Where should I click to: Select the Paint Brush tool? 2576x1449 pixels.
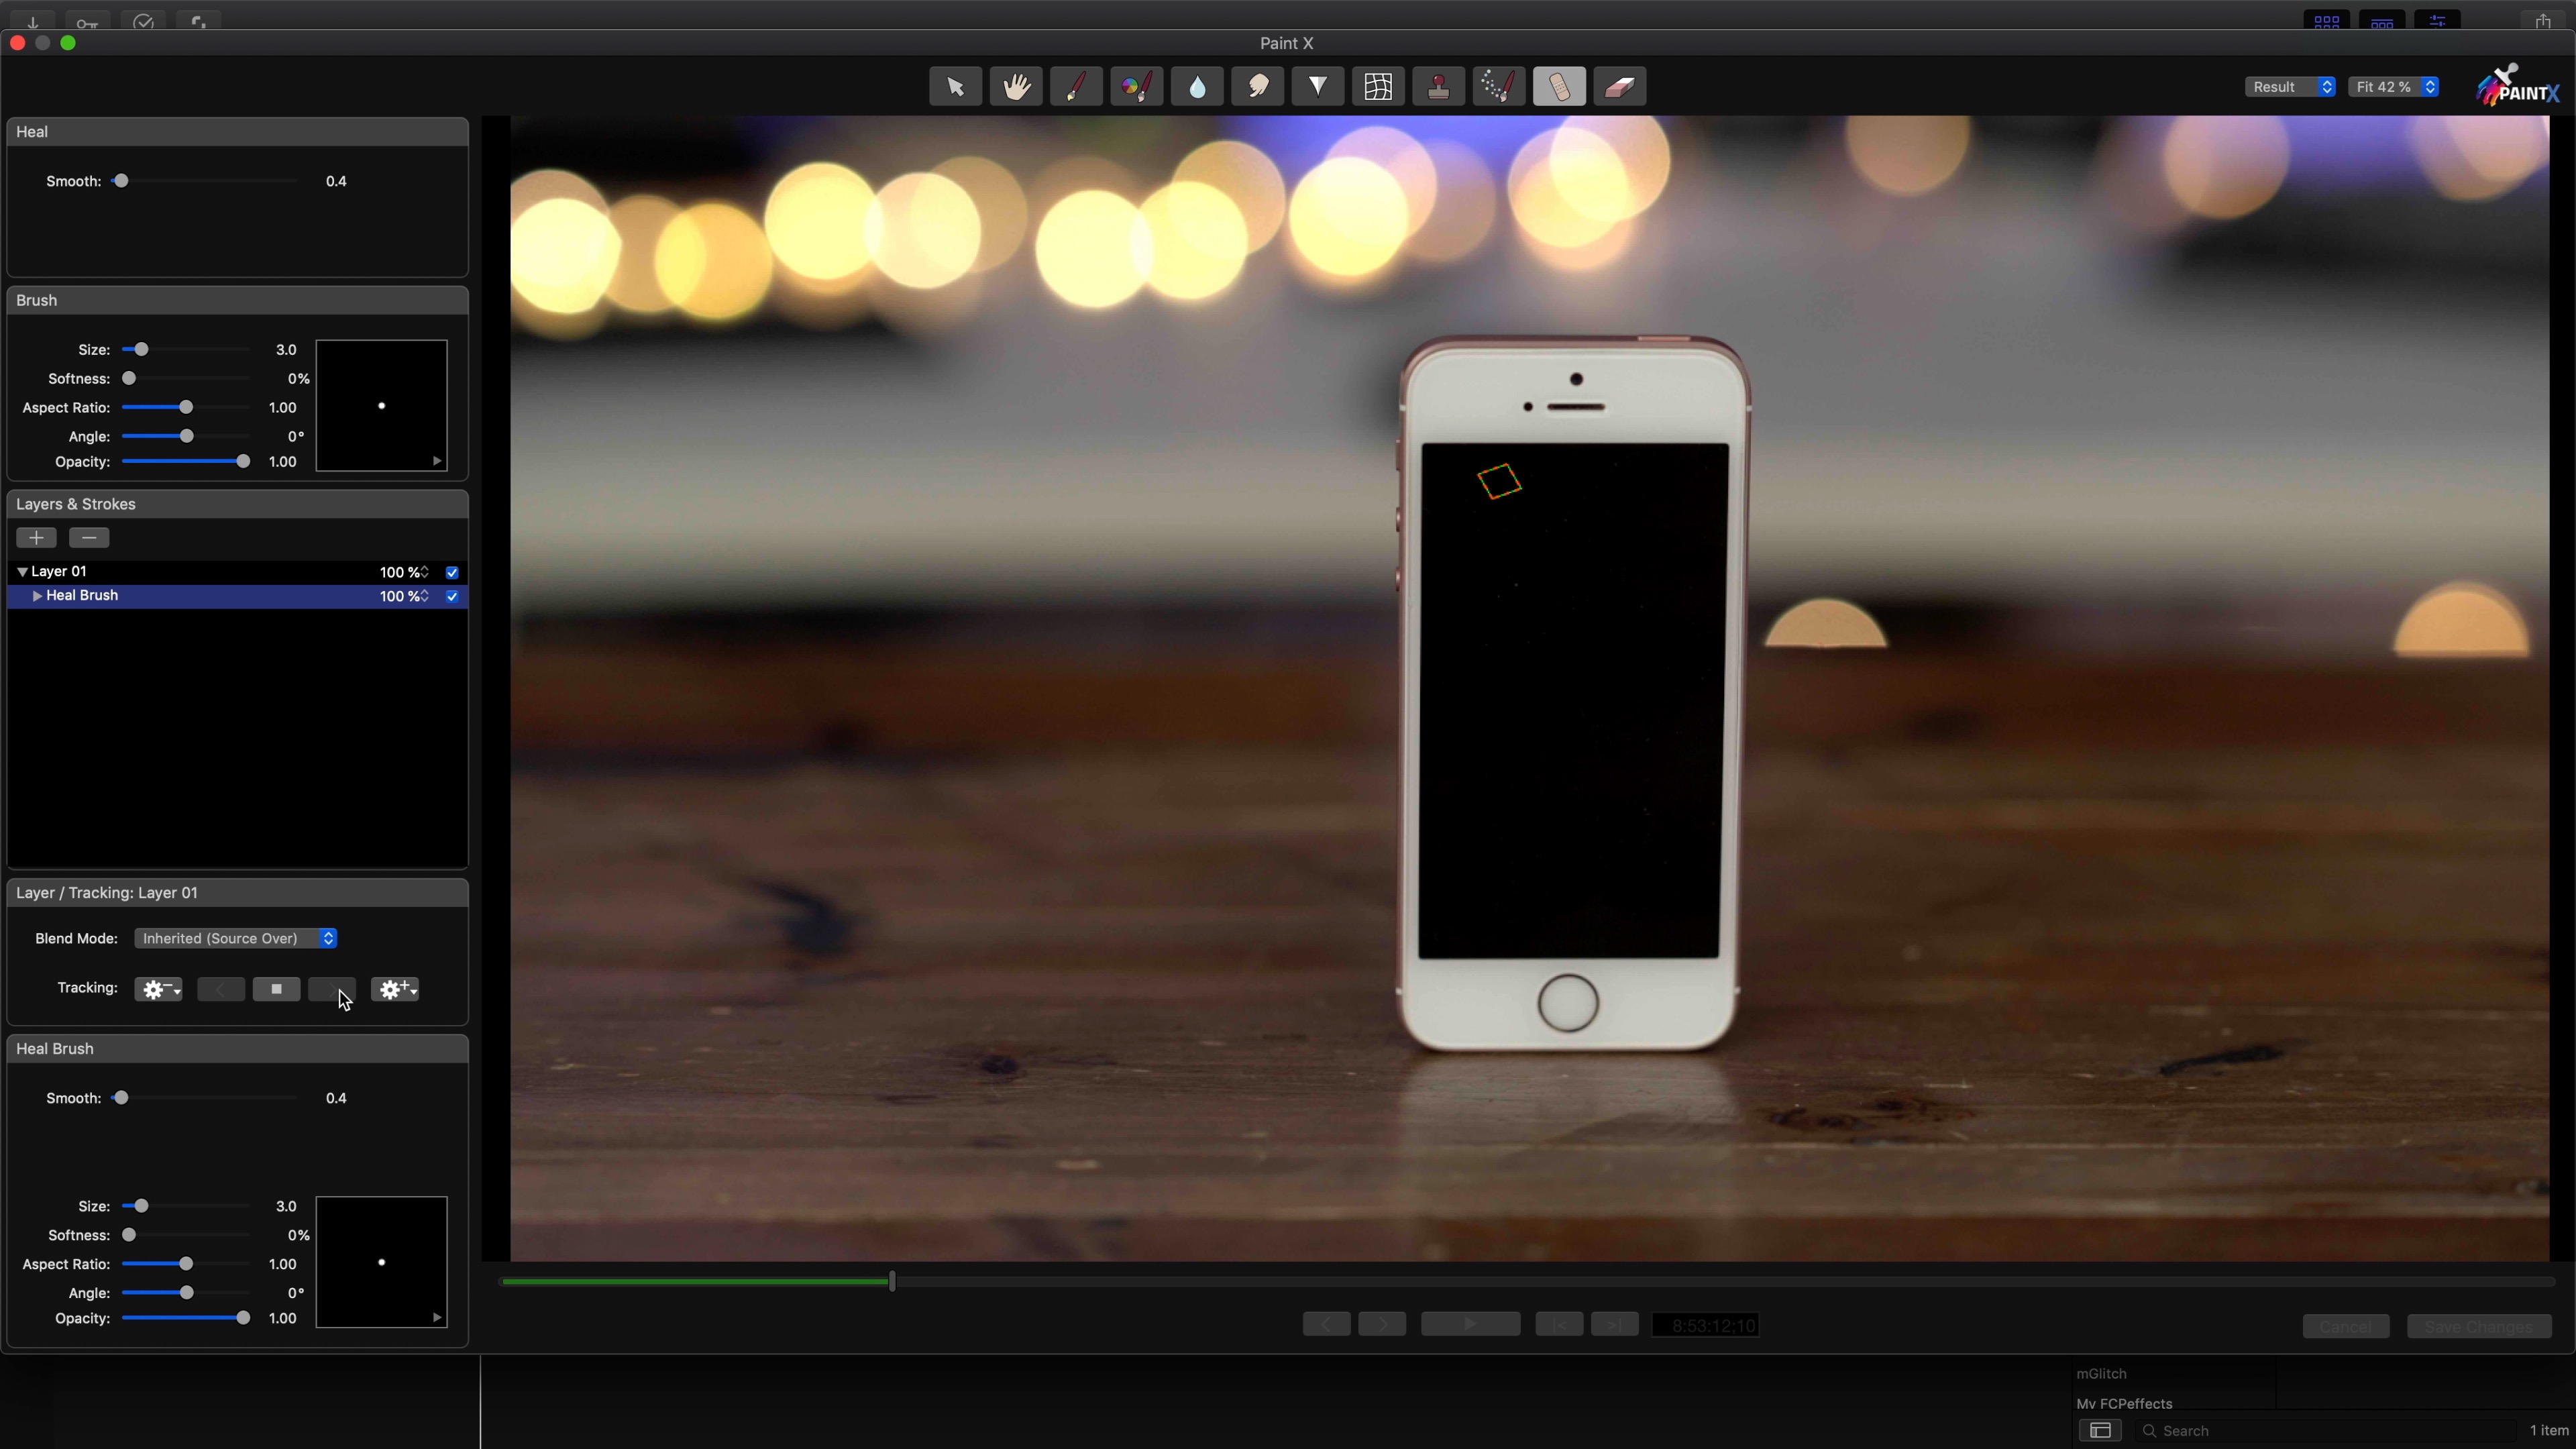click(x=1076, y=87)
